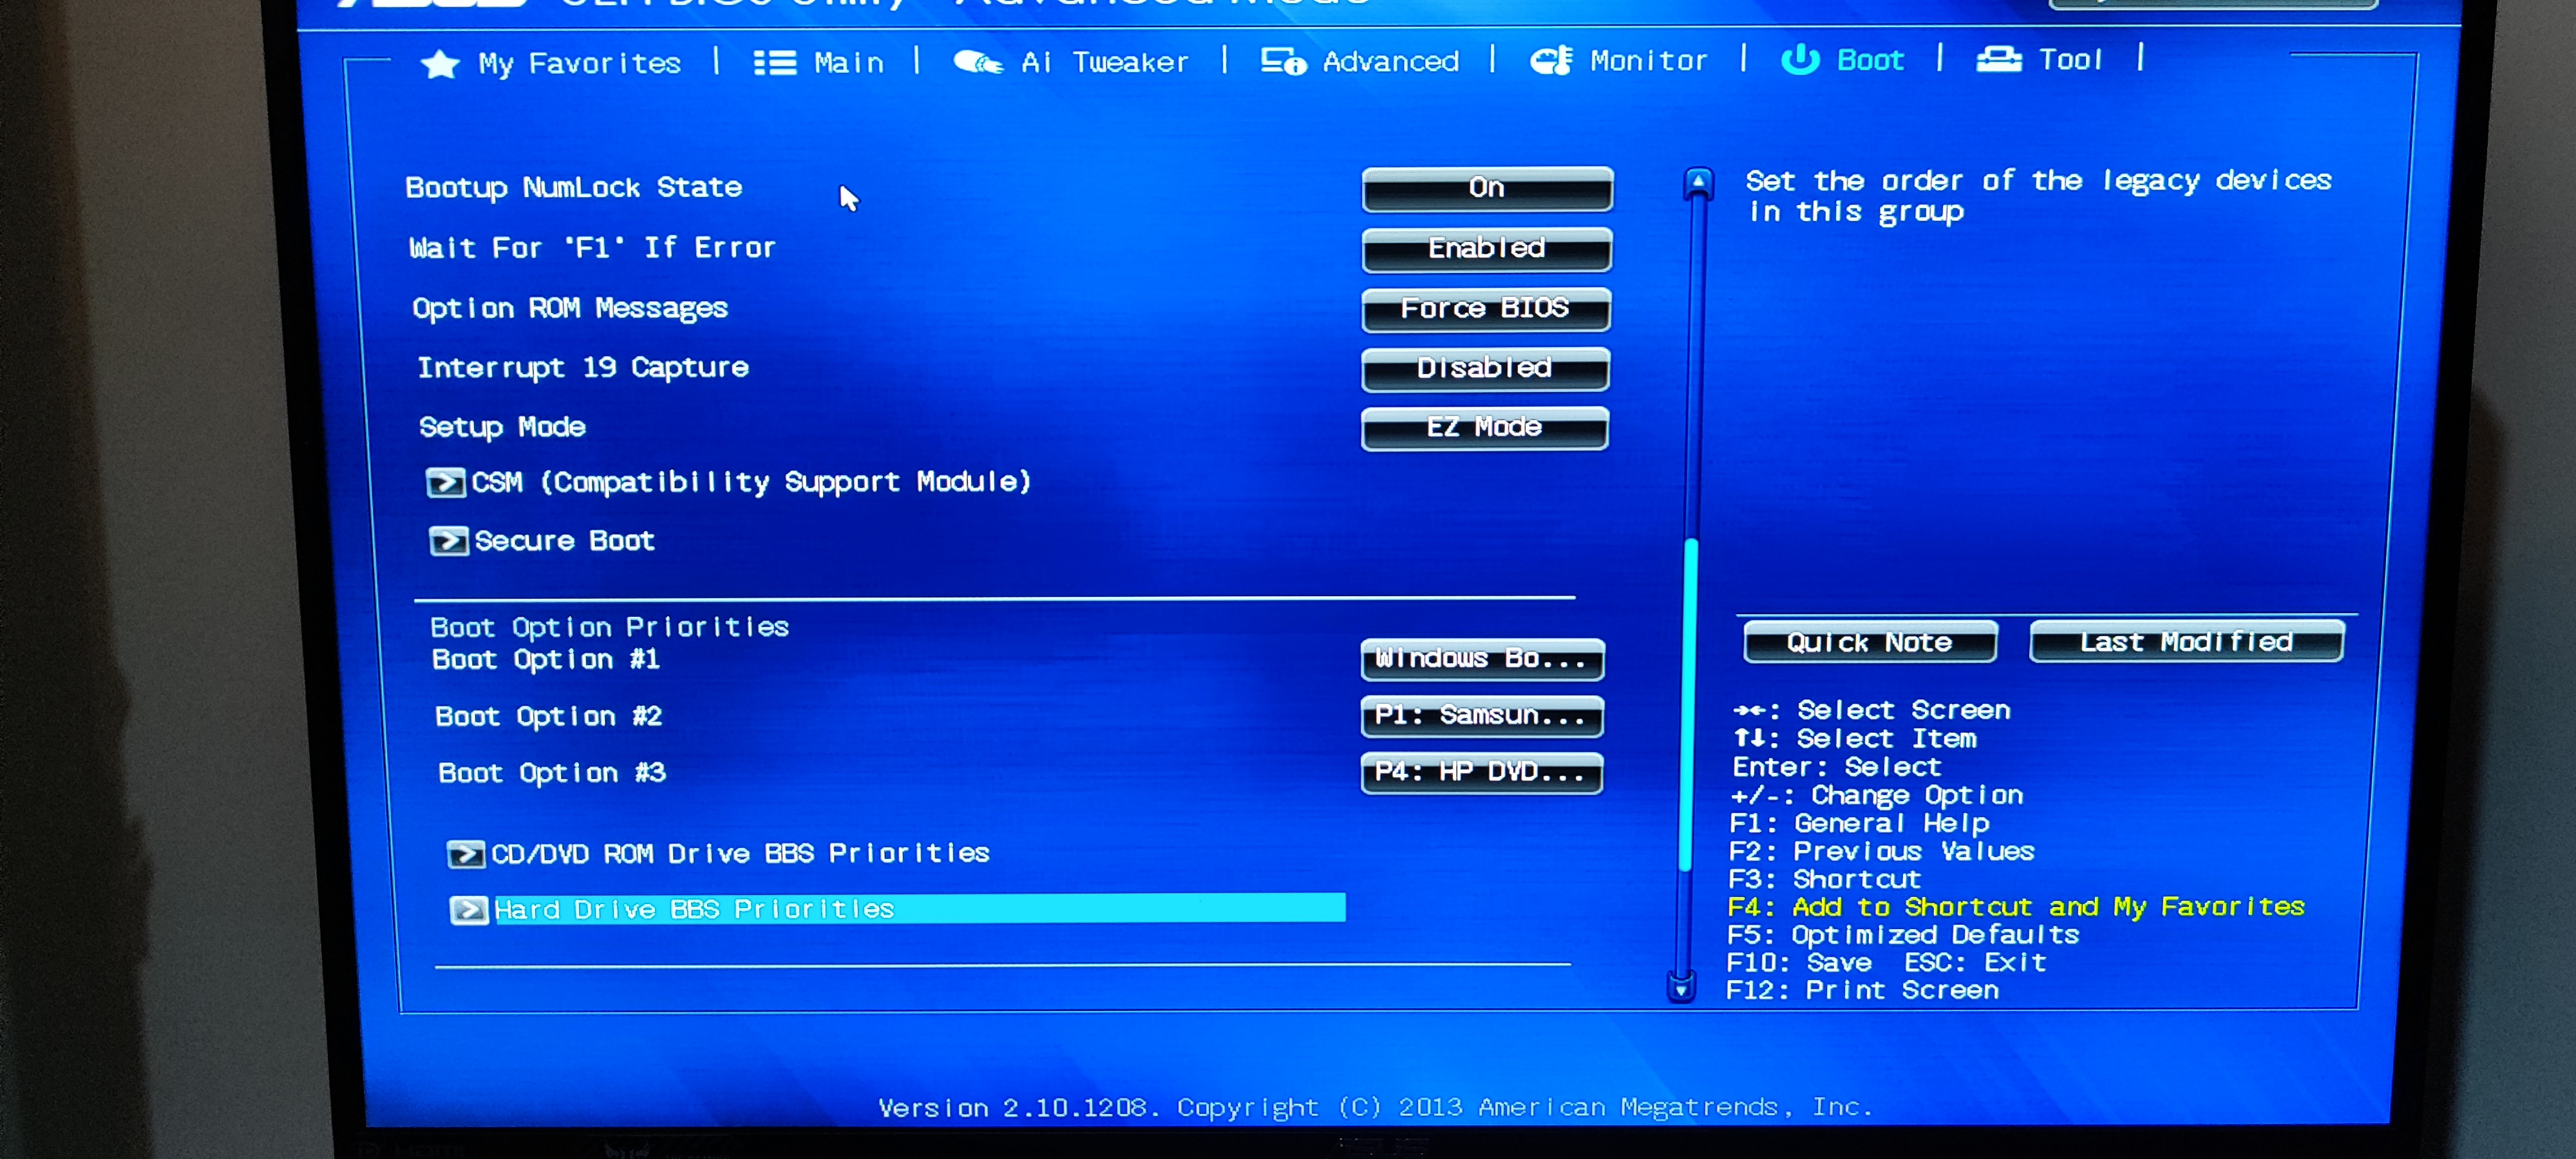The height and width of the screenshot is (1159, 2576).
Task: Open the Quick Note button
Action: tap(1870, 642)
